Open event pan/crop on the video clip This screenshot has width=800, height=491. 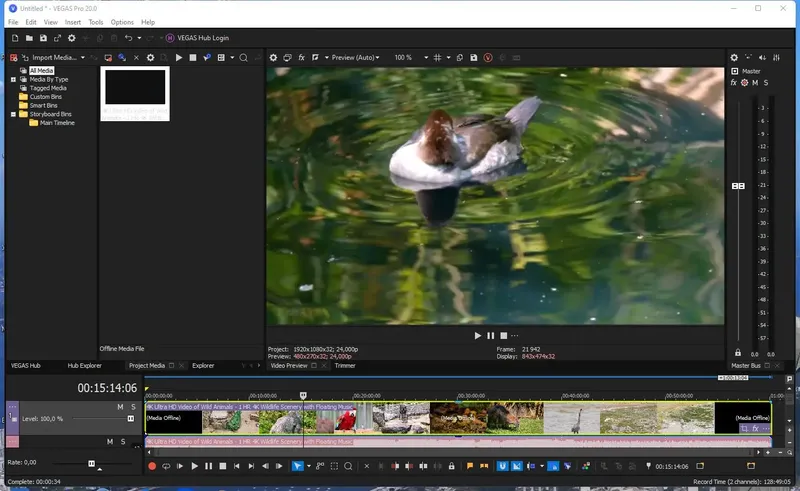tap(743, 428)
